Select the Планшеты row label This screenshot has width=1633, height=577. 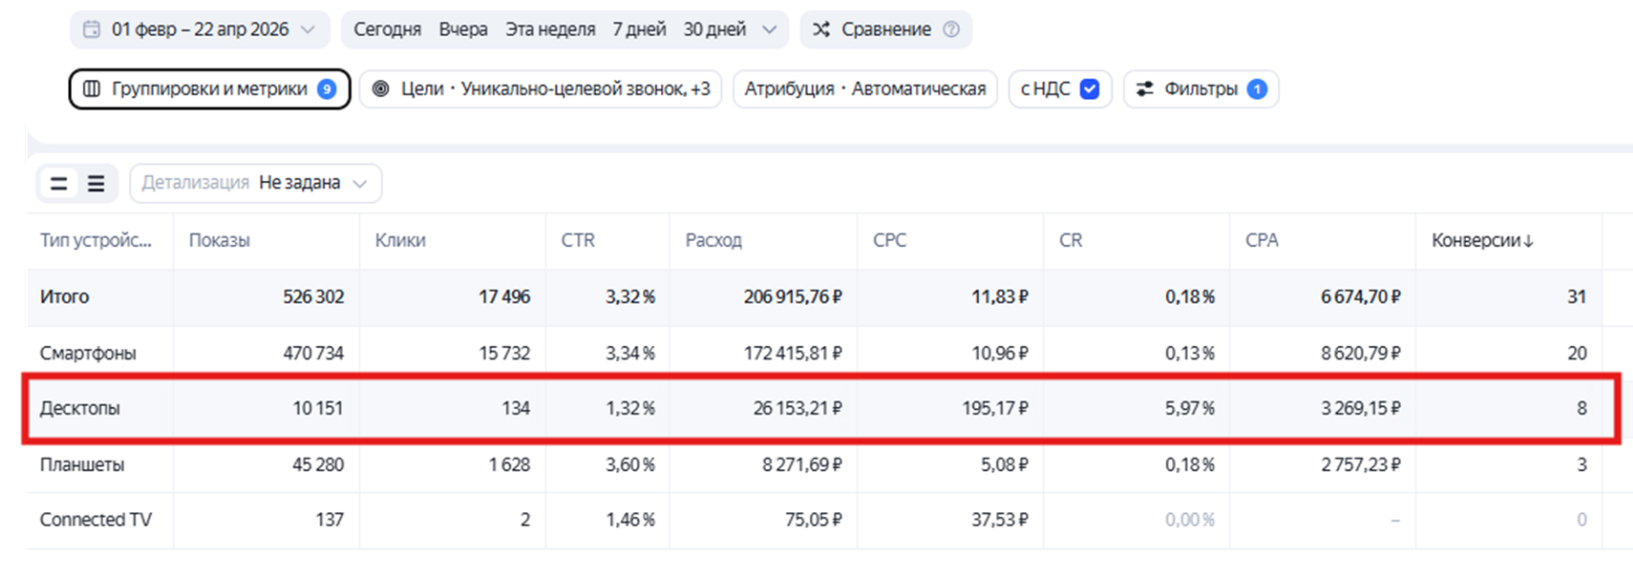[82, 465]
